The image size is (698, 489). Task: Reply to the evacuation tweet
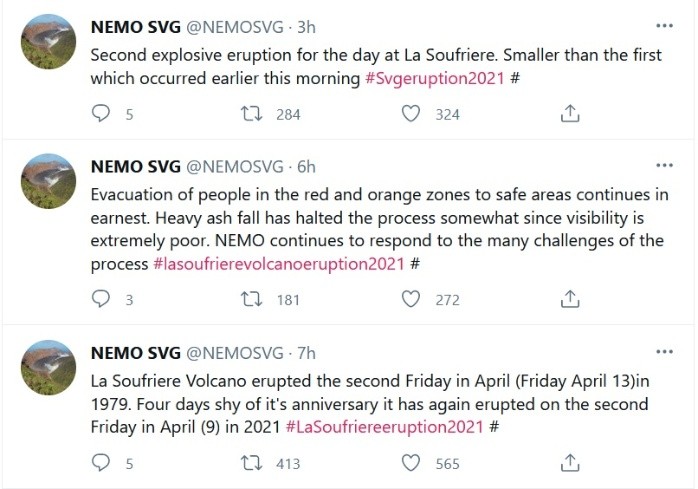pyautogui.click(x=100, y=298)
